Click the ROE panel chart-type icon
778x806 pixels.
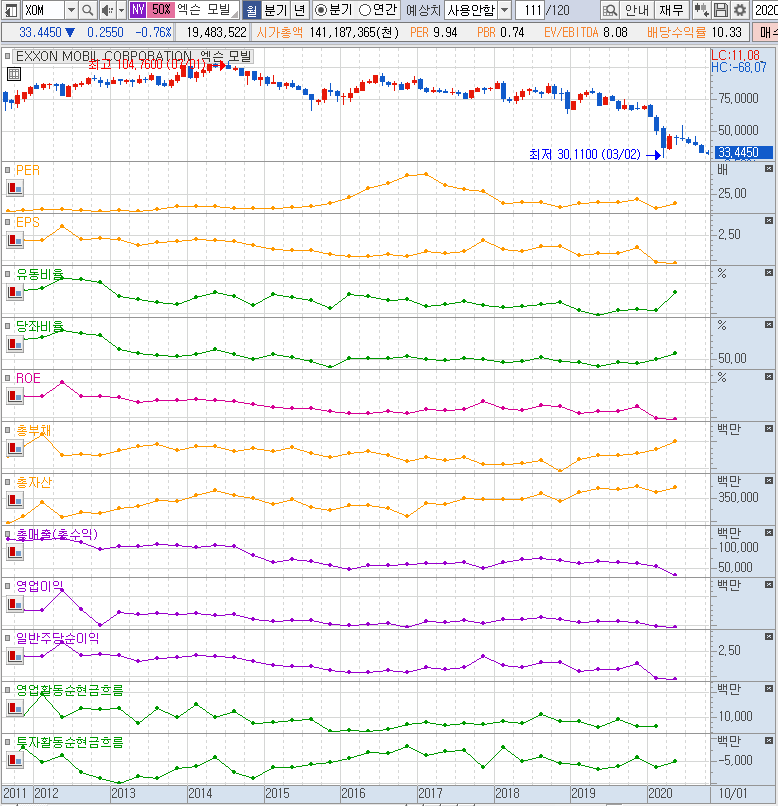click(x=15, y=396)
